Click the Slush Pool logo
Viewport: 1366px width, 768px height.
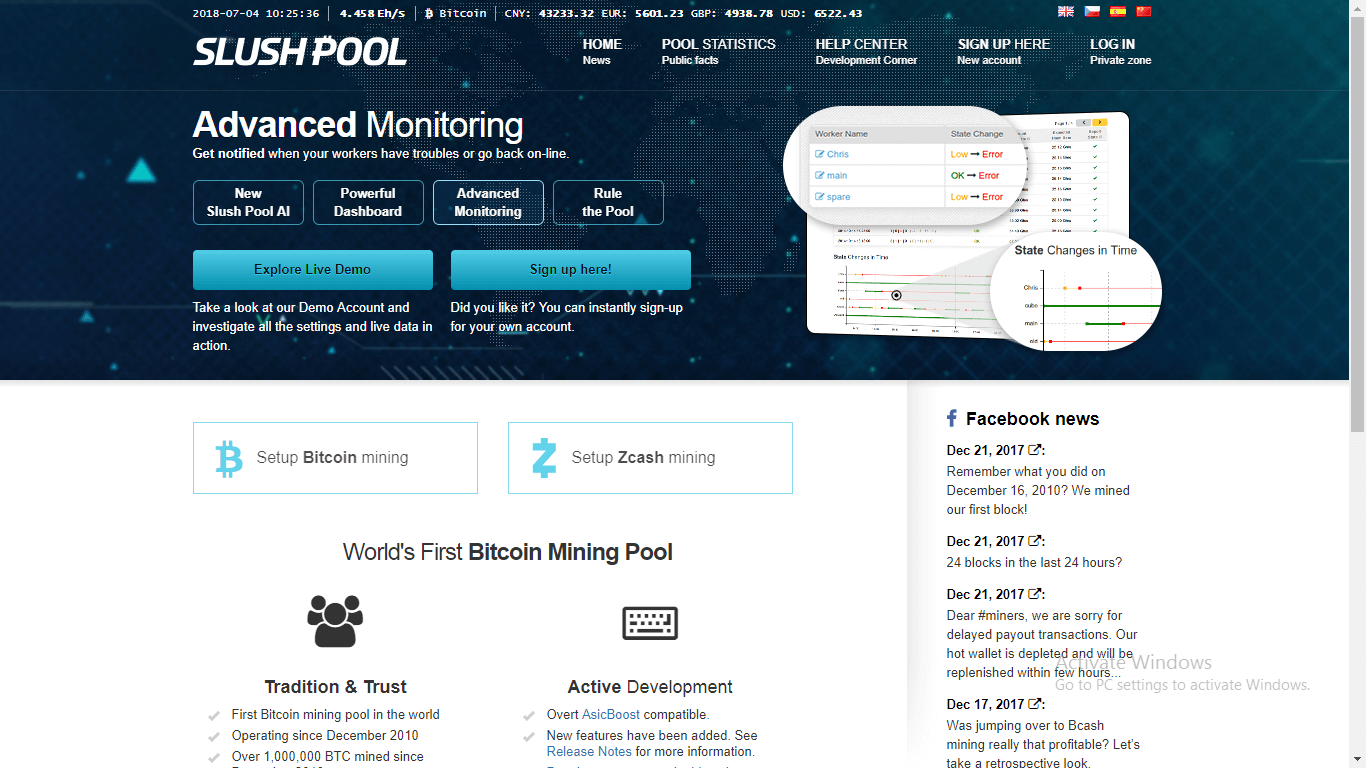(x=300, y=51)
